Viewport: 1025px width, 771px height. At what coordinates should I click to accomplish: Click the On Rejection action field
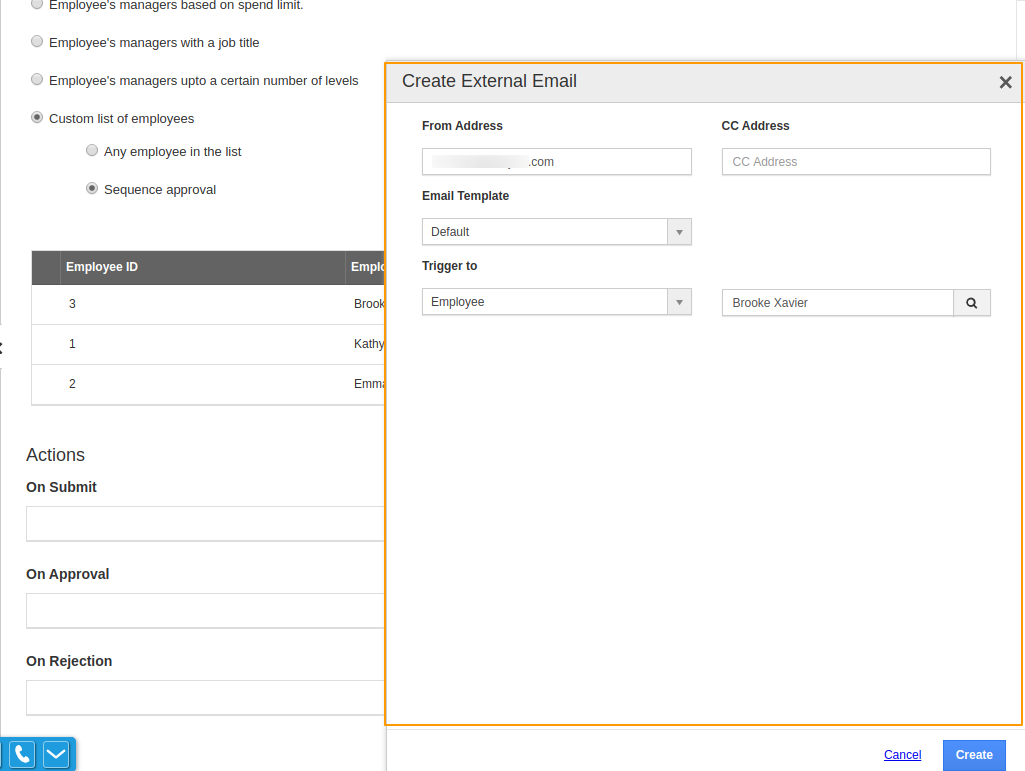coord(205,698)
